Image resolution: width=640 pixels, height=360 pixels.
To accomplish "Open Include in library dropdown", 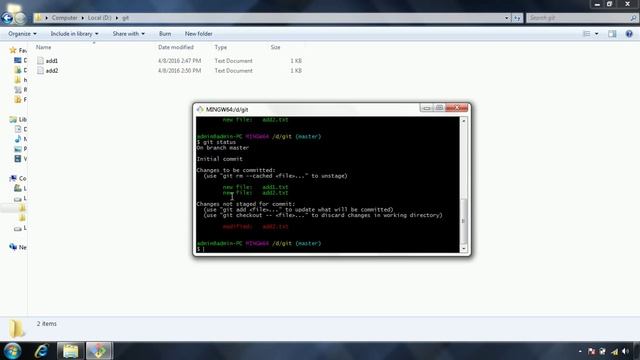I will coord(74,34).
